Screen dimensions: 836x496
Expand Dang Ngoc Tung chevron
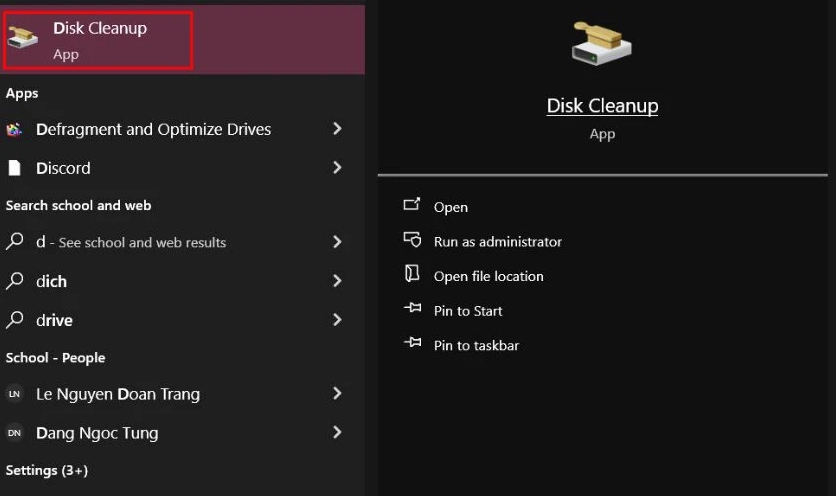tap(337, 432)
